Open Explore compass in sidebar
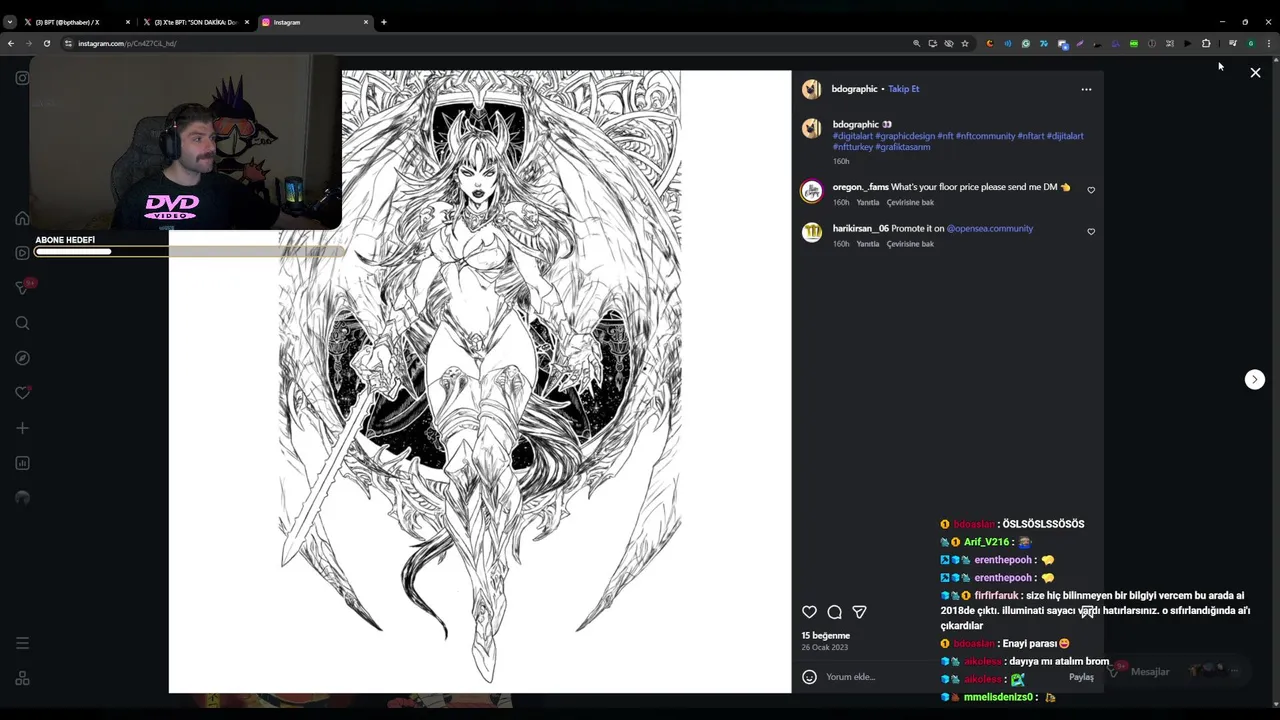Viewport: 1280px width, 720px height. 22,358
